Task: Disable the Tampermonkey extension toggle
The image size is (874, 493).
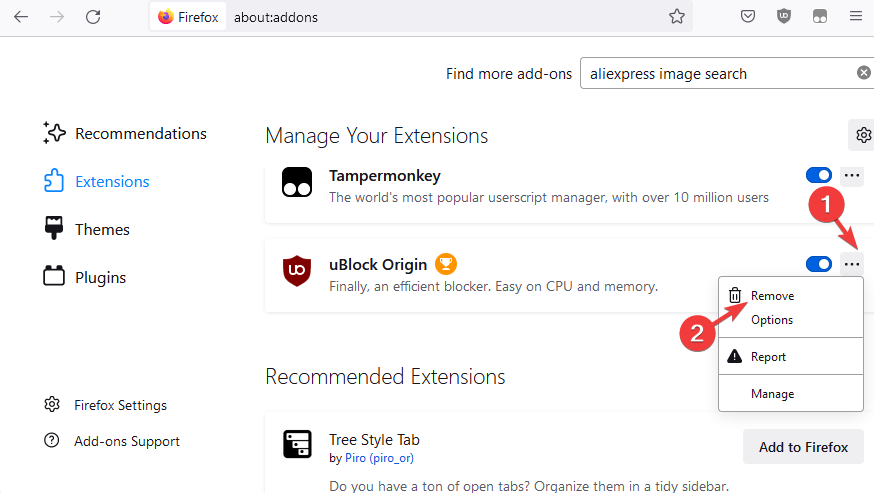Action: pyautogui.click(x=819, y=175)
